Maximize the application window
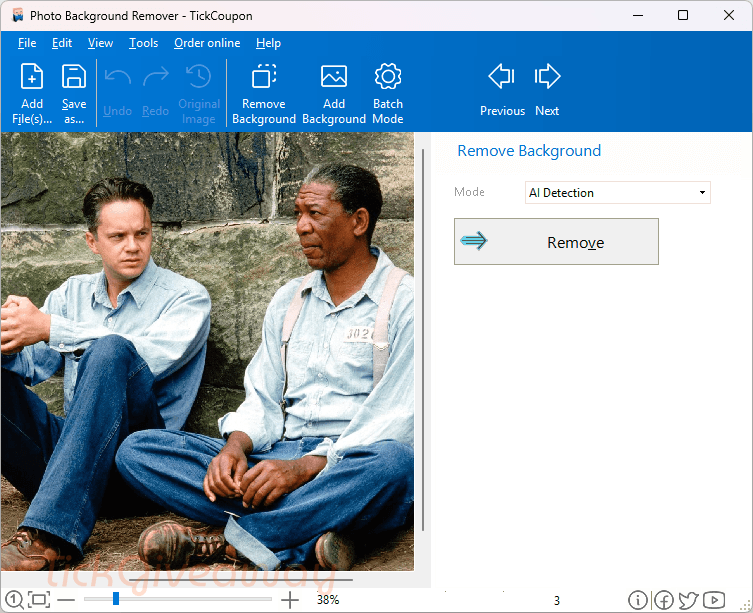The width and height of the screenshot is (753, 613). click(x=683, y=15)
